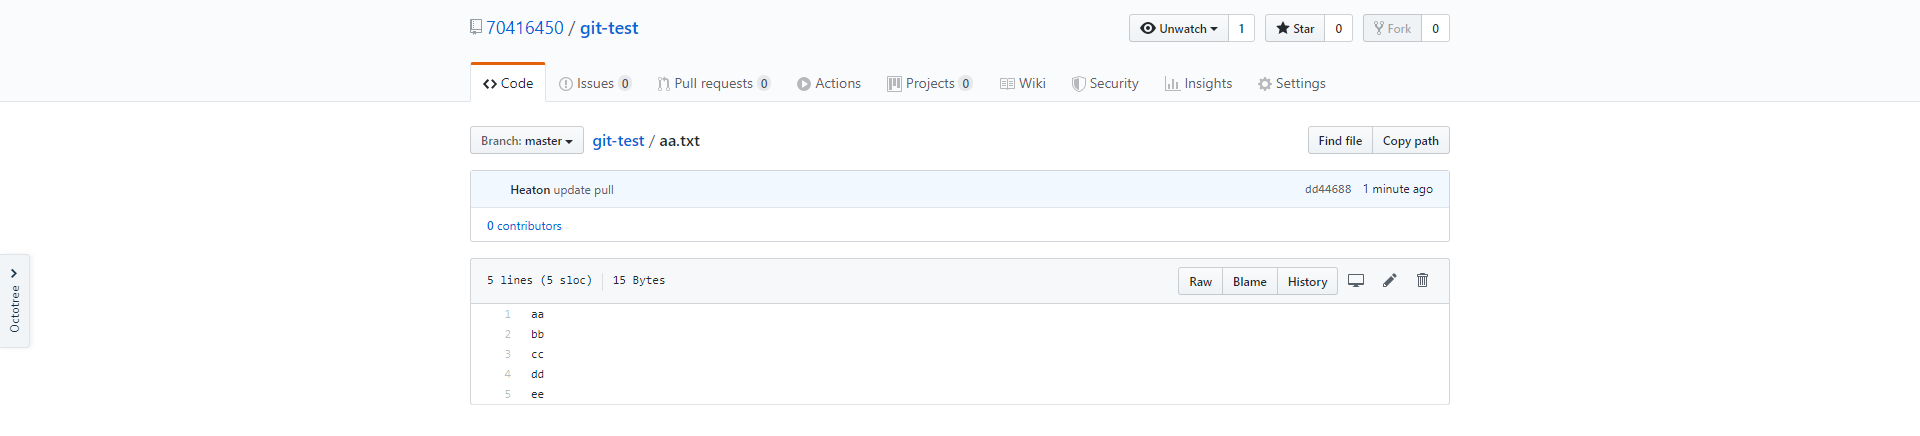Select line number 4

coord(507,374)
